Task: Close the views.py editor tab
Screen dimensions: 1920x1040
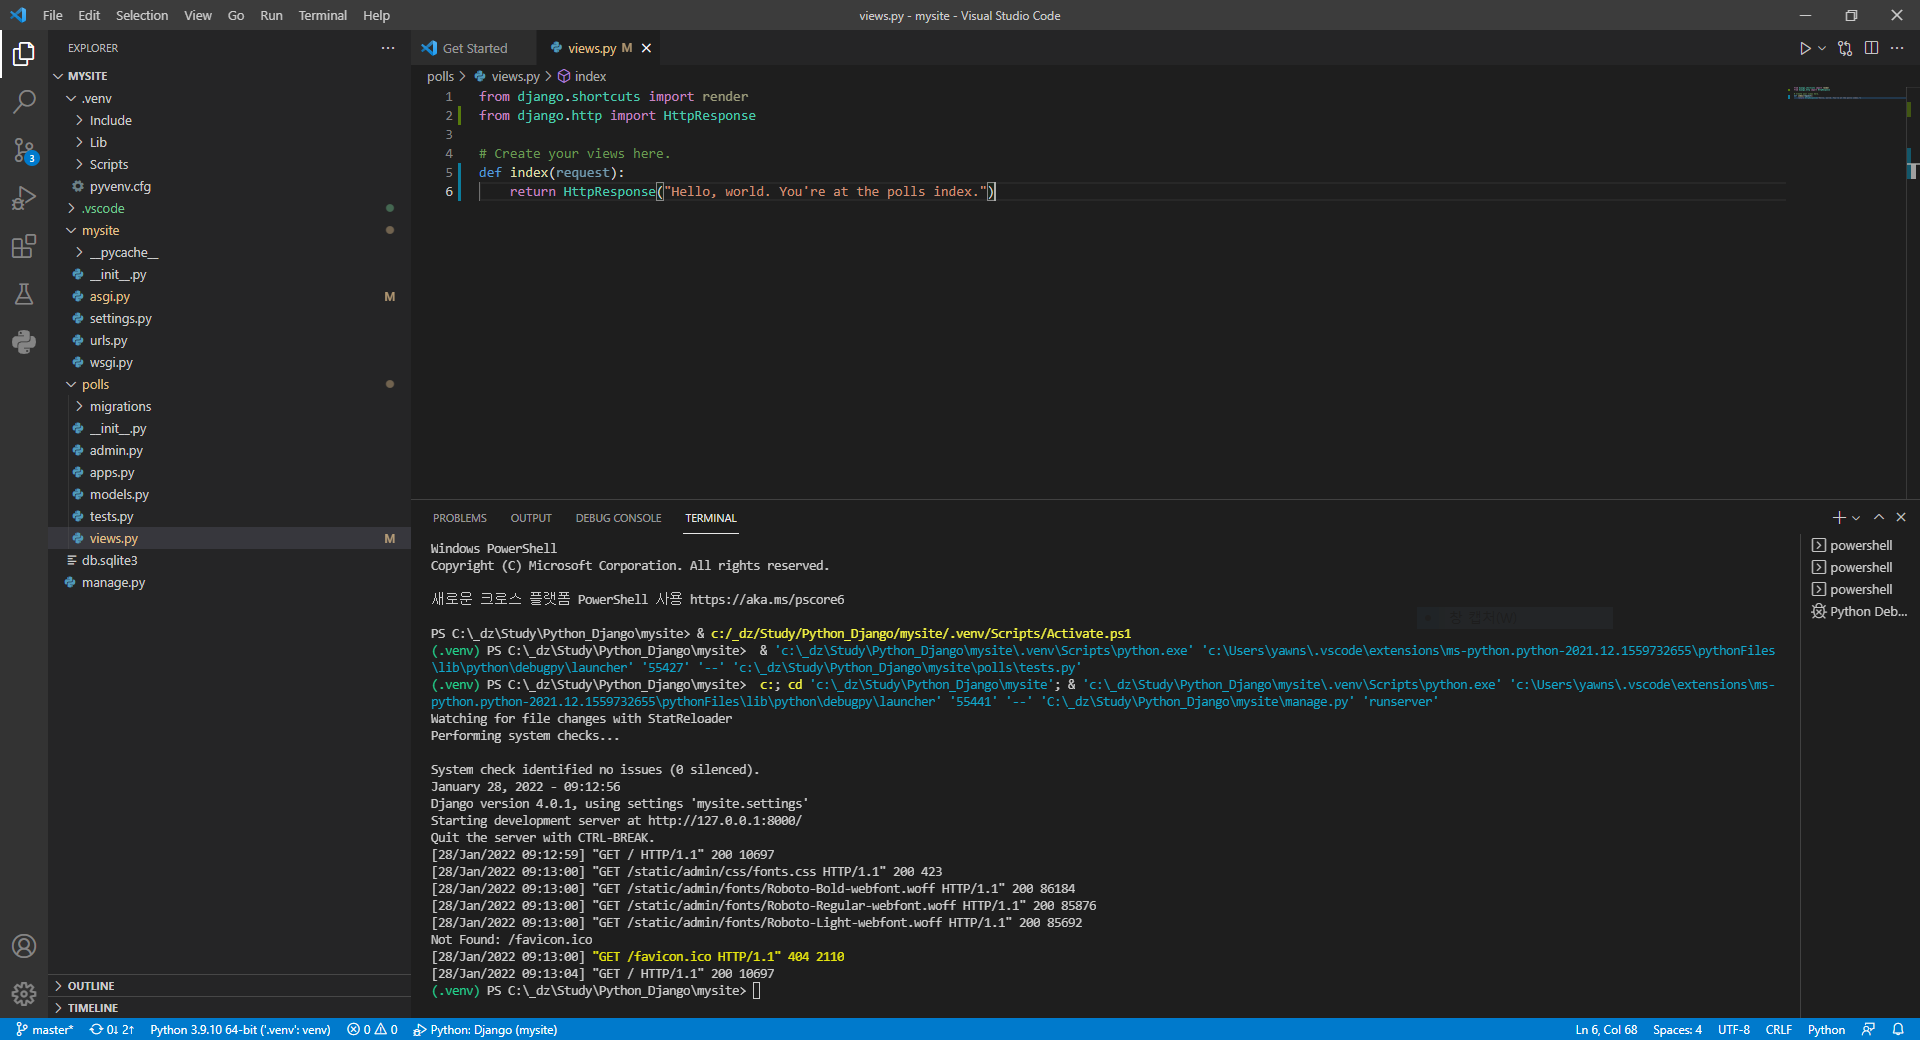Action: (x=646, y=48)
